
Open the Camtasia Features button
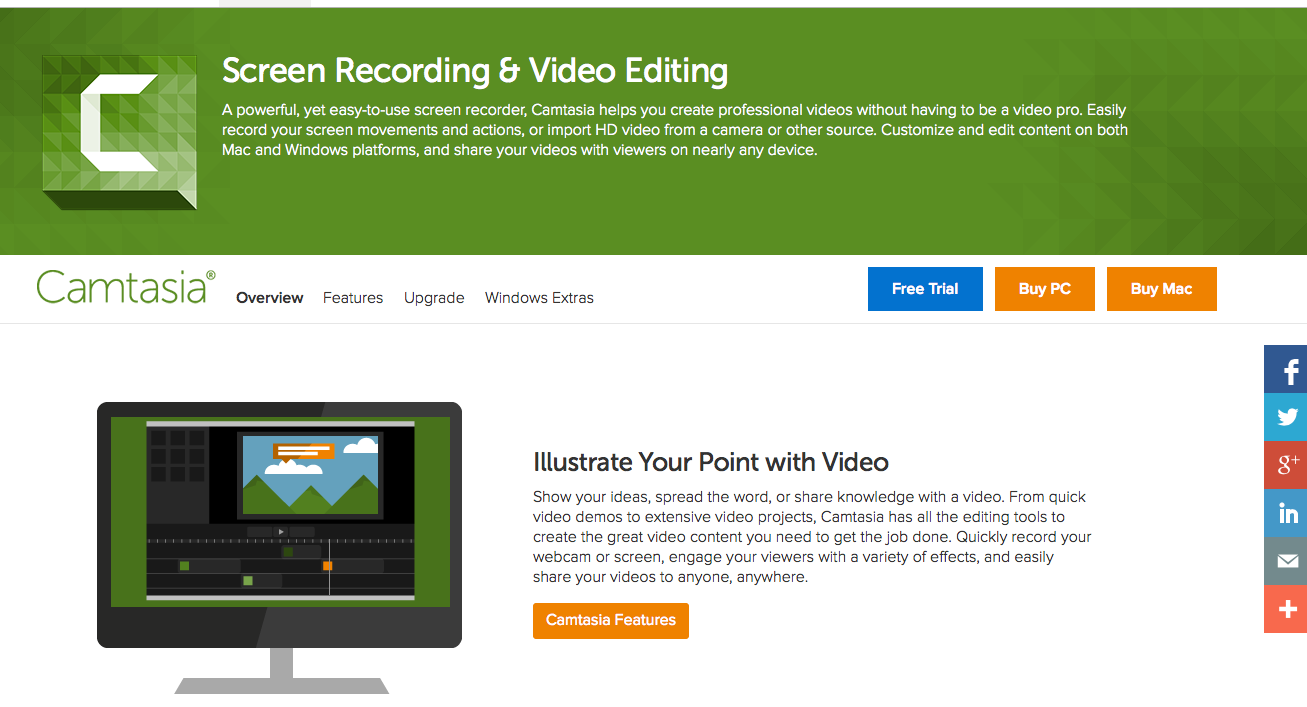611,620
